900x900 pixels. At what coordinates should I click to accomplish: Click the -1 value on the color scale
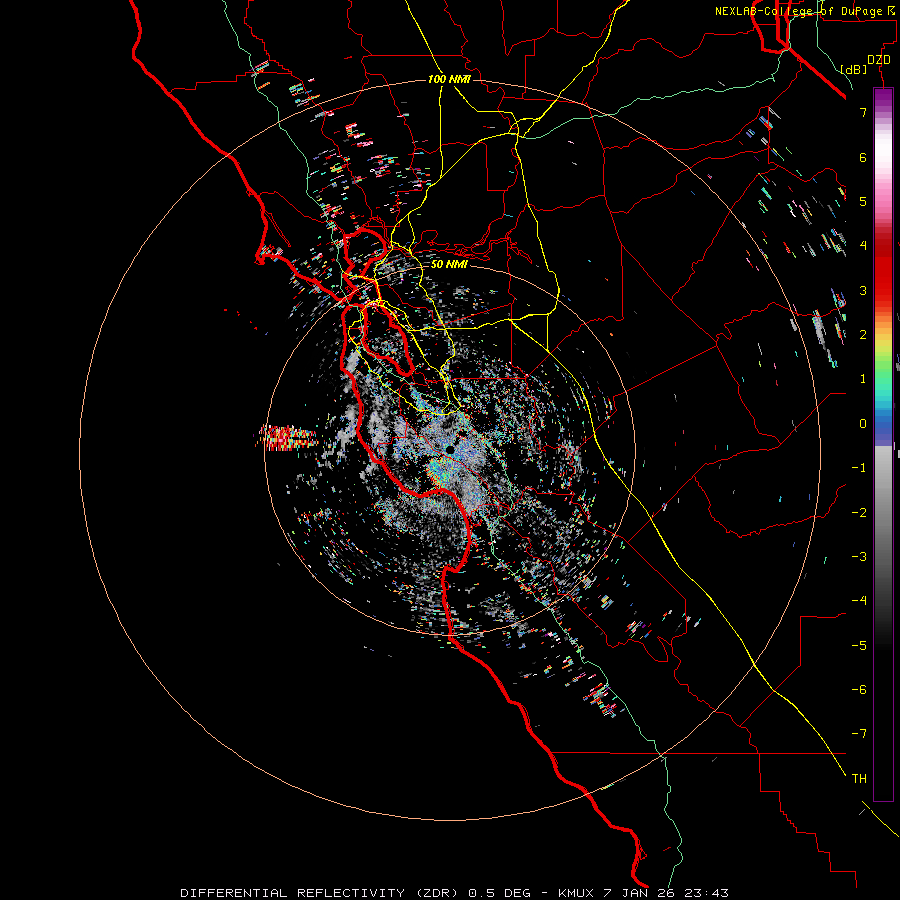click(859, 468)
